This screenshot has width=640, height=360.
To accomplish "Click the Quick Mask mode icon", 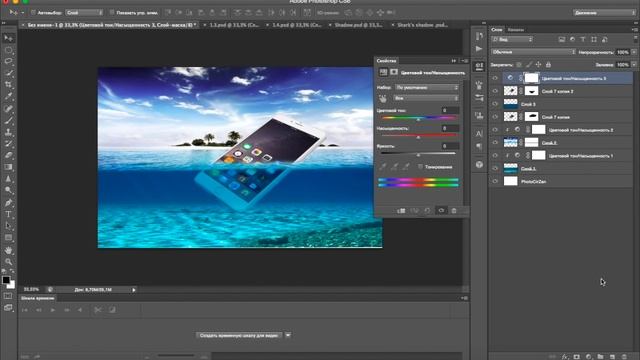I will [8, 296].
